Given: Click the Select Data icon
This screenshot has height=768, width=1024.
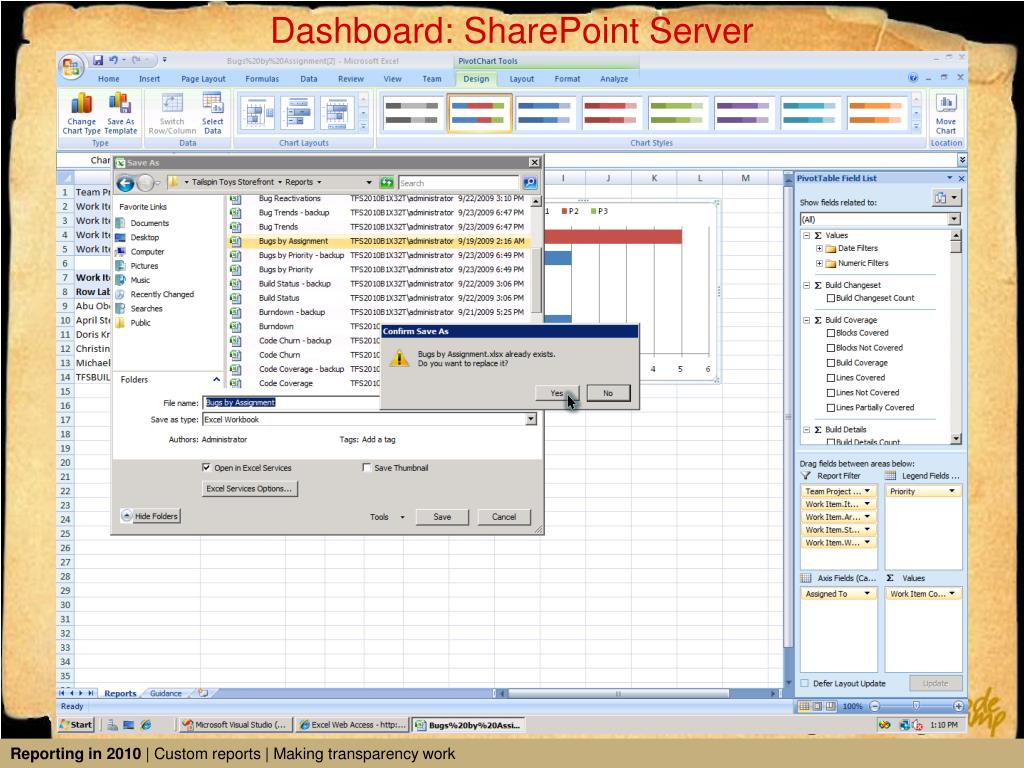Looking at the screenshot, I should click(x=212, y=114).
